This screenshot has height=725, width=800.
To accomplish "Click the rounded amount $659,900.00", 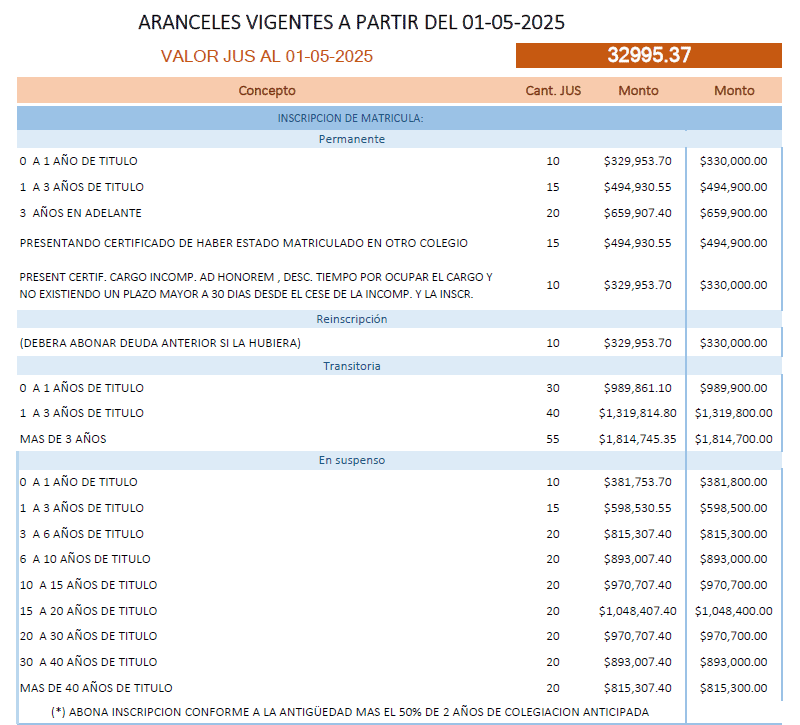I will (733, 213).
